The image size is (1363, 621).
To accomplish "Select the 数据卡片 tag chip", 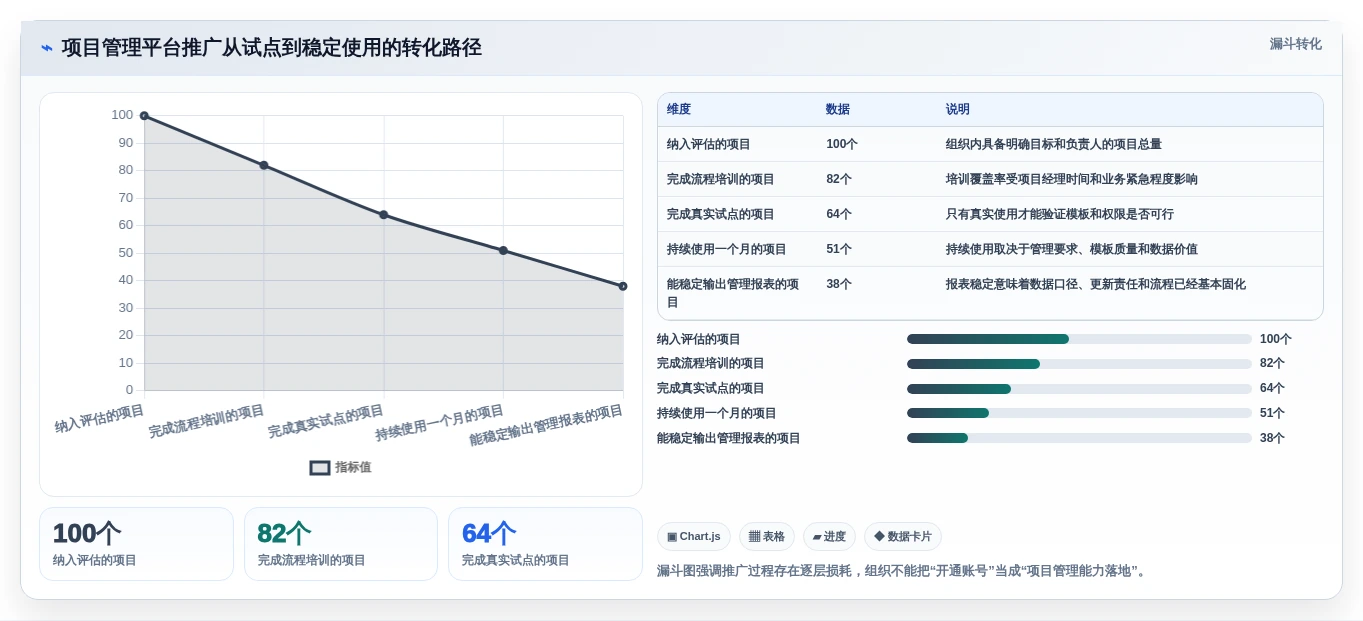I will (903, 536).
